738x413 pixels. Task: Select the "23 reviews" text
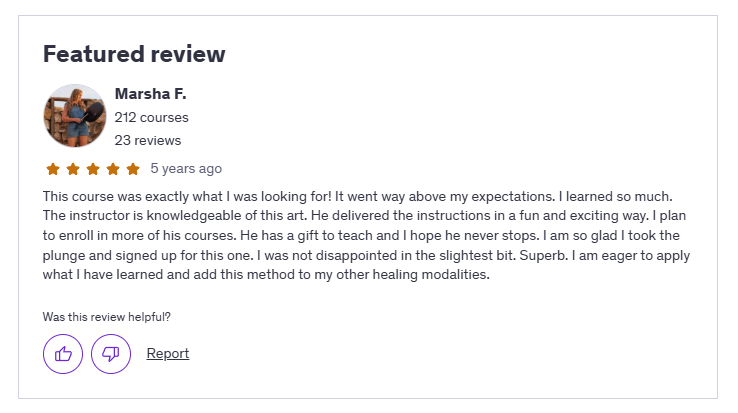point(148,140)
